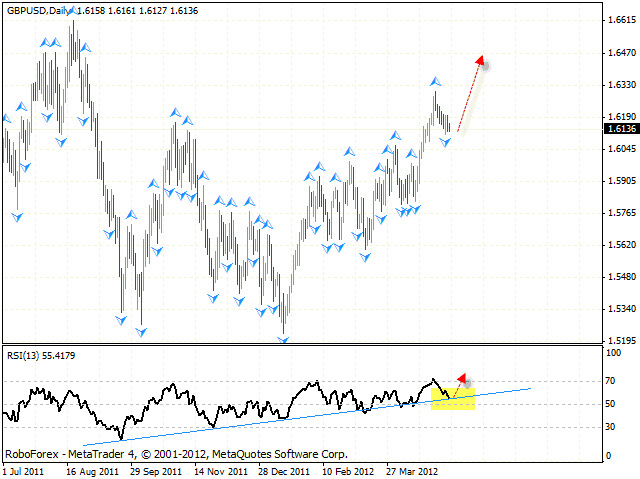Click the yellow highlighted zone in RSI

[x=452, y=397]
